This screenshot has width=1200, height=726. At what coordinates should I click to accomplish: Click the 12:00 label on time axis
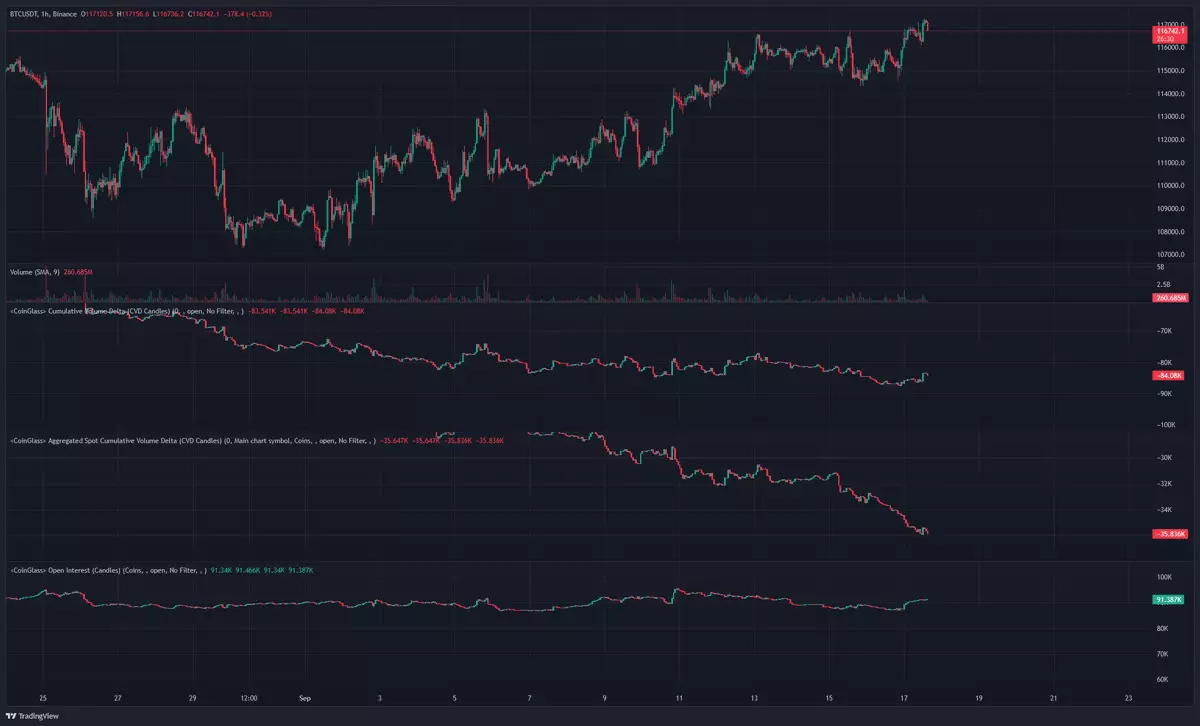pyautogui.click(x=249, y=698)
